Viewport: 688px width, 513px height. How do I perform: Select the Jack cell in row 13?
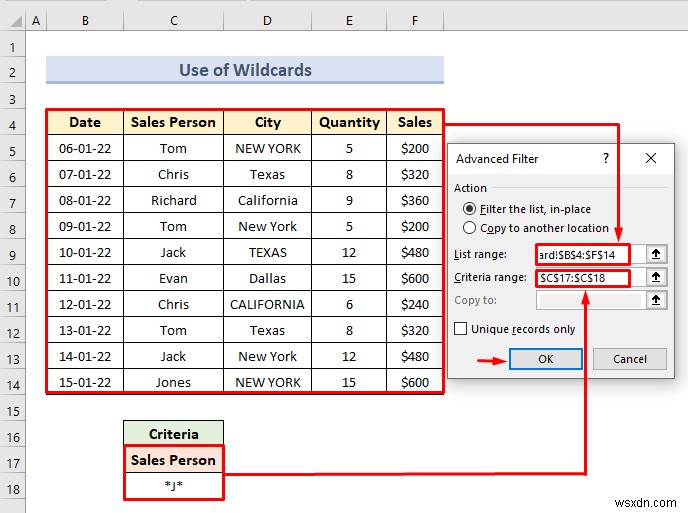(173, 356)
